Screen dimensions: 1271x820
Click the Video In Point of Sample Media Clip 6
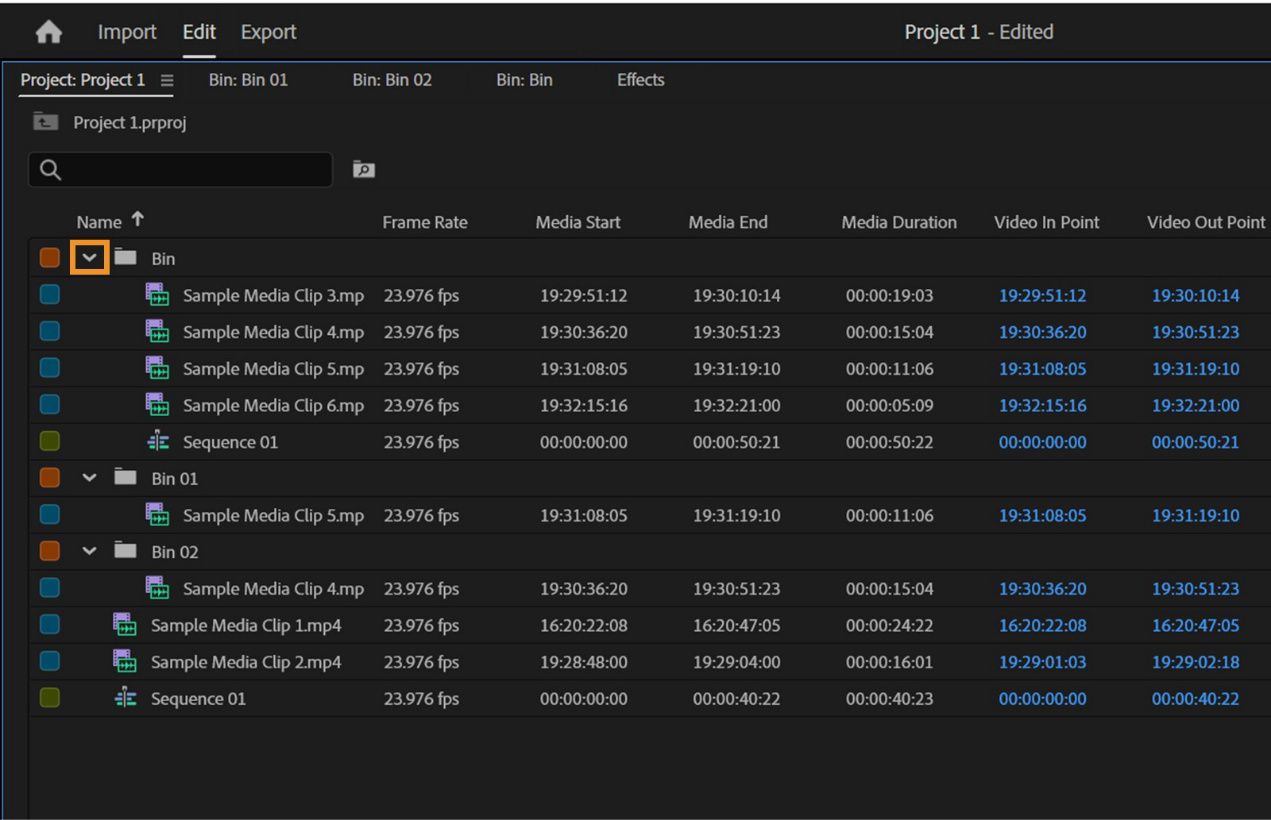(x=1042, y=406)
